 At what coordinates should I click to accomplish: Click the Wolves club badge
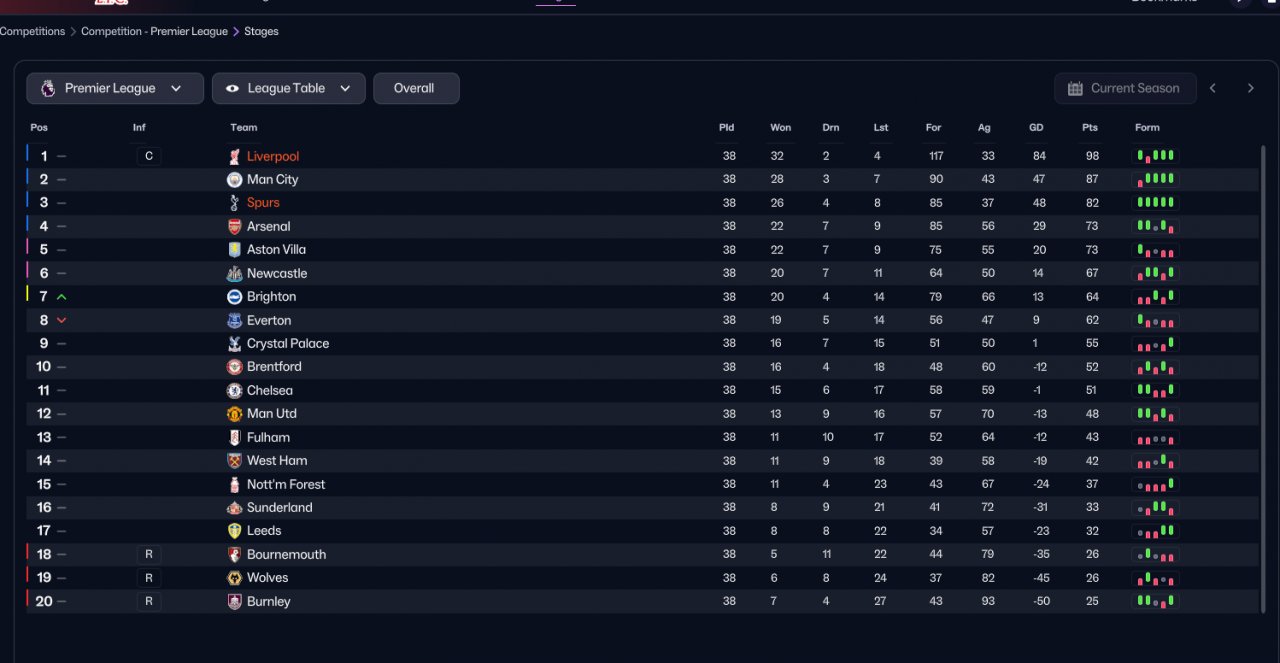coord(234,578)
